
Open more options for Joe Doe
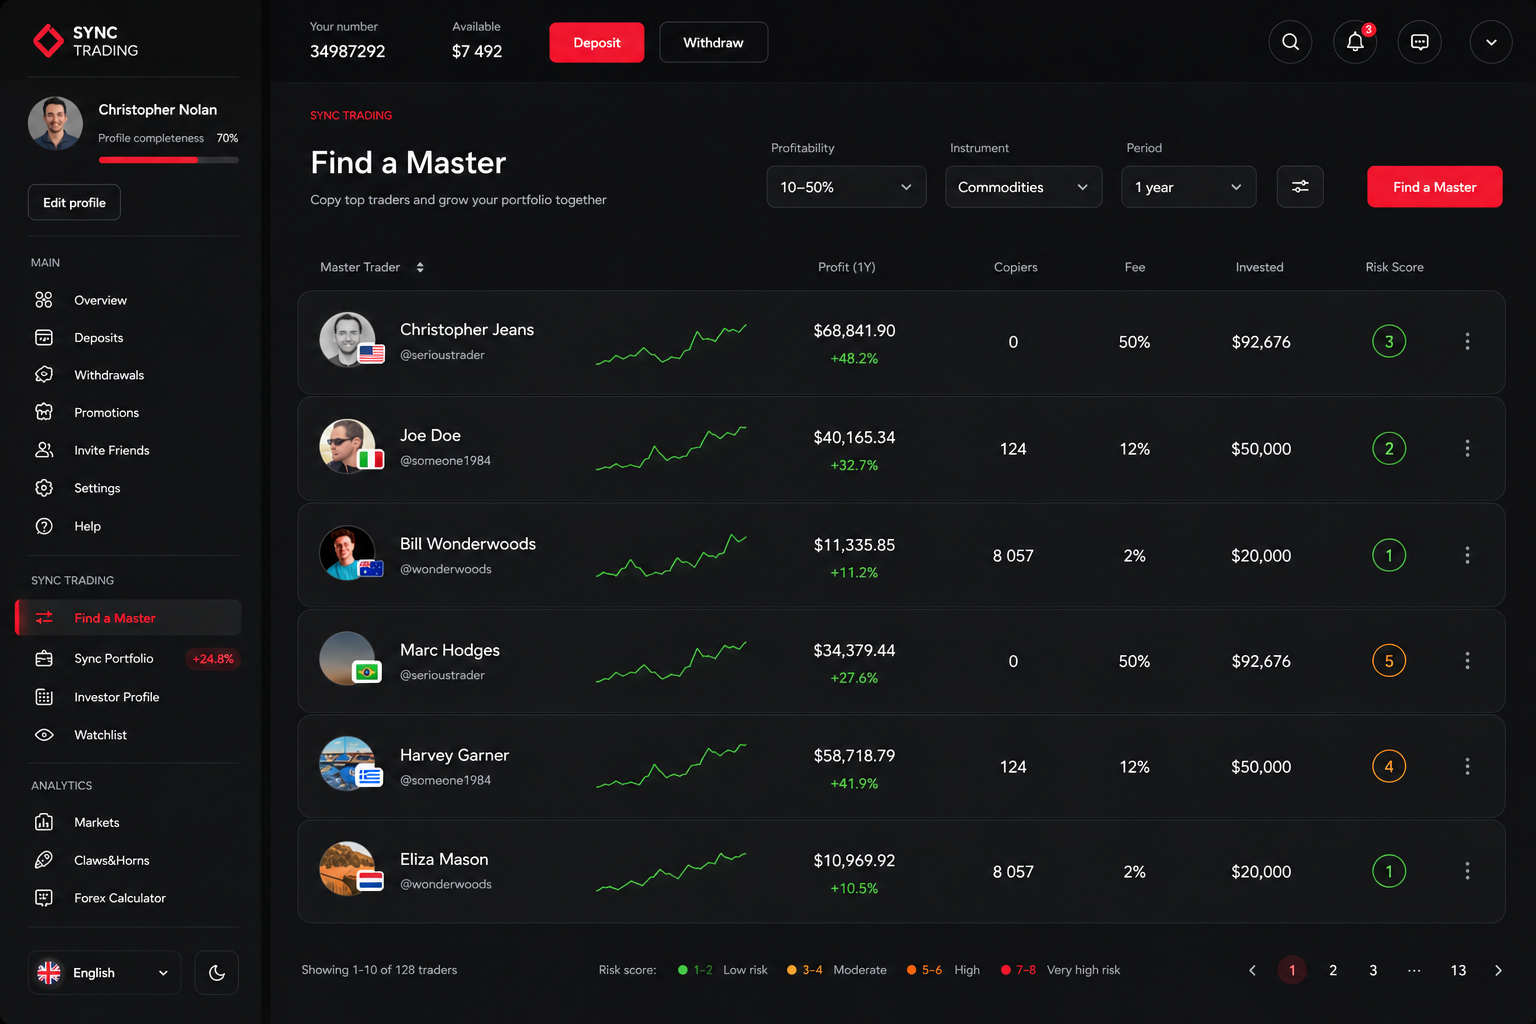[1467, 448]
